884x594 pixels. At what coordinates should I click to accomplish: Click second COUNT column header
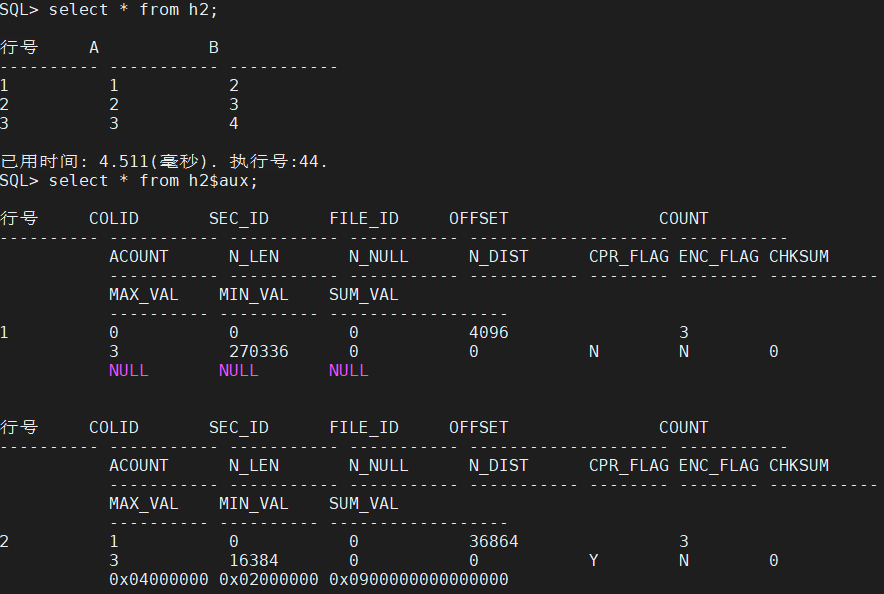click(683, 428)
